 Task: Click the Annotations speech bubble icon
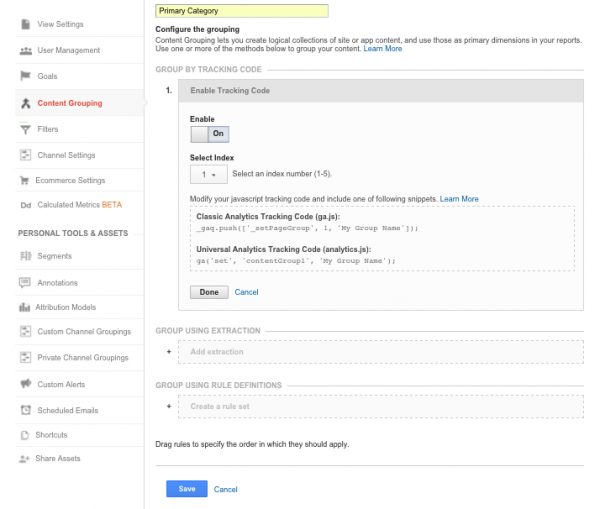point(25,283)
